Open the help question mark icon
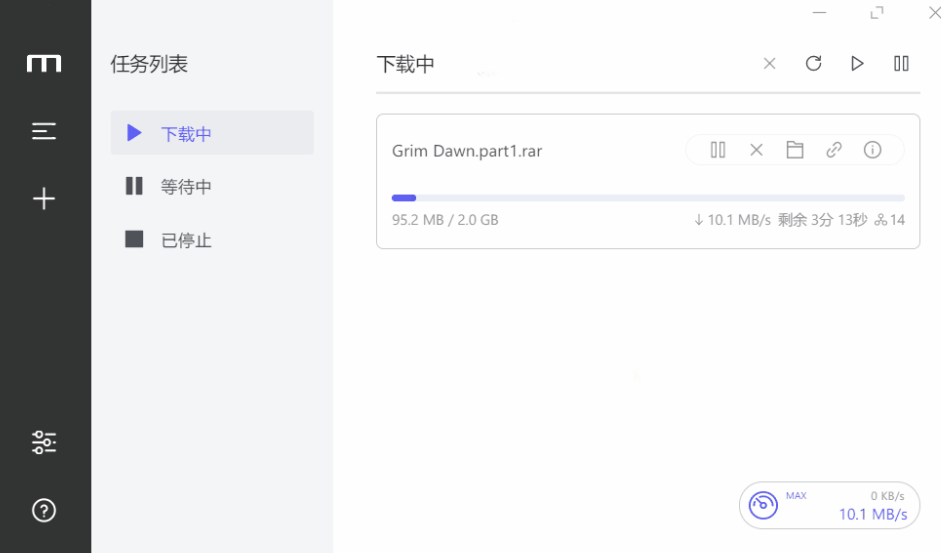This screenshot has height=553, width=941. [x=44, y=510]
